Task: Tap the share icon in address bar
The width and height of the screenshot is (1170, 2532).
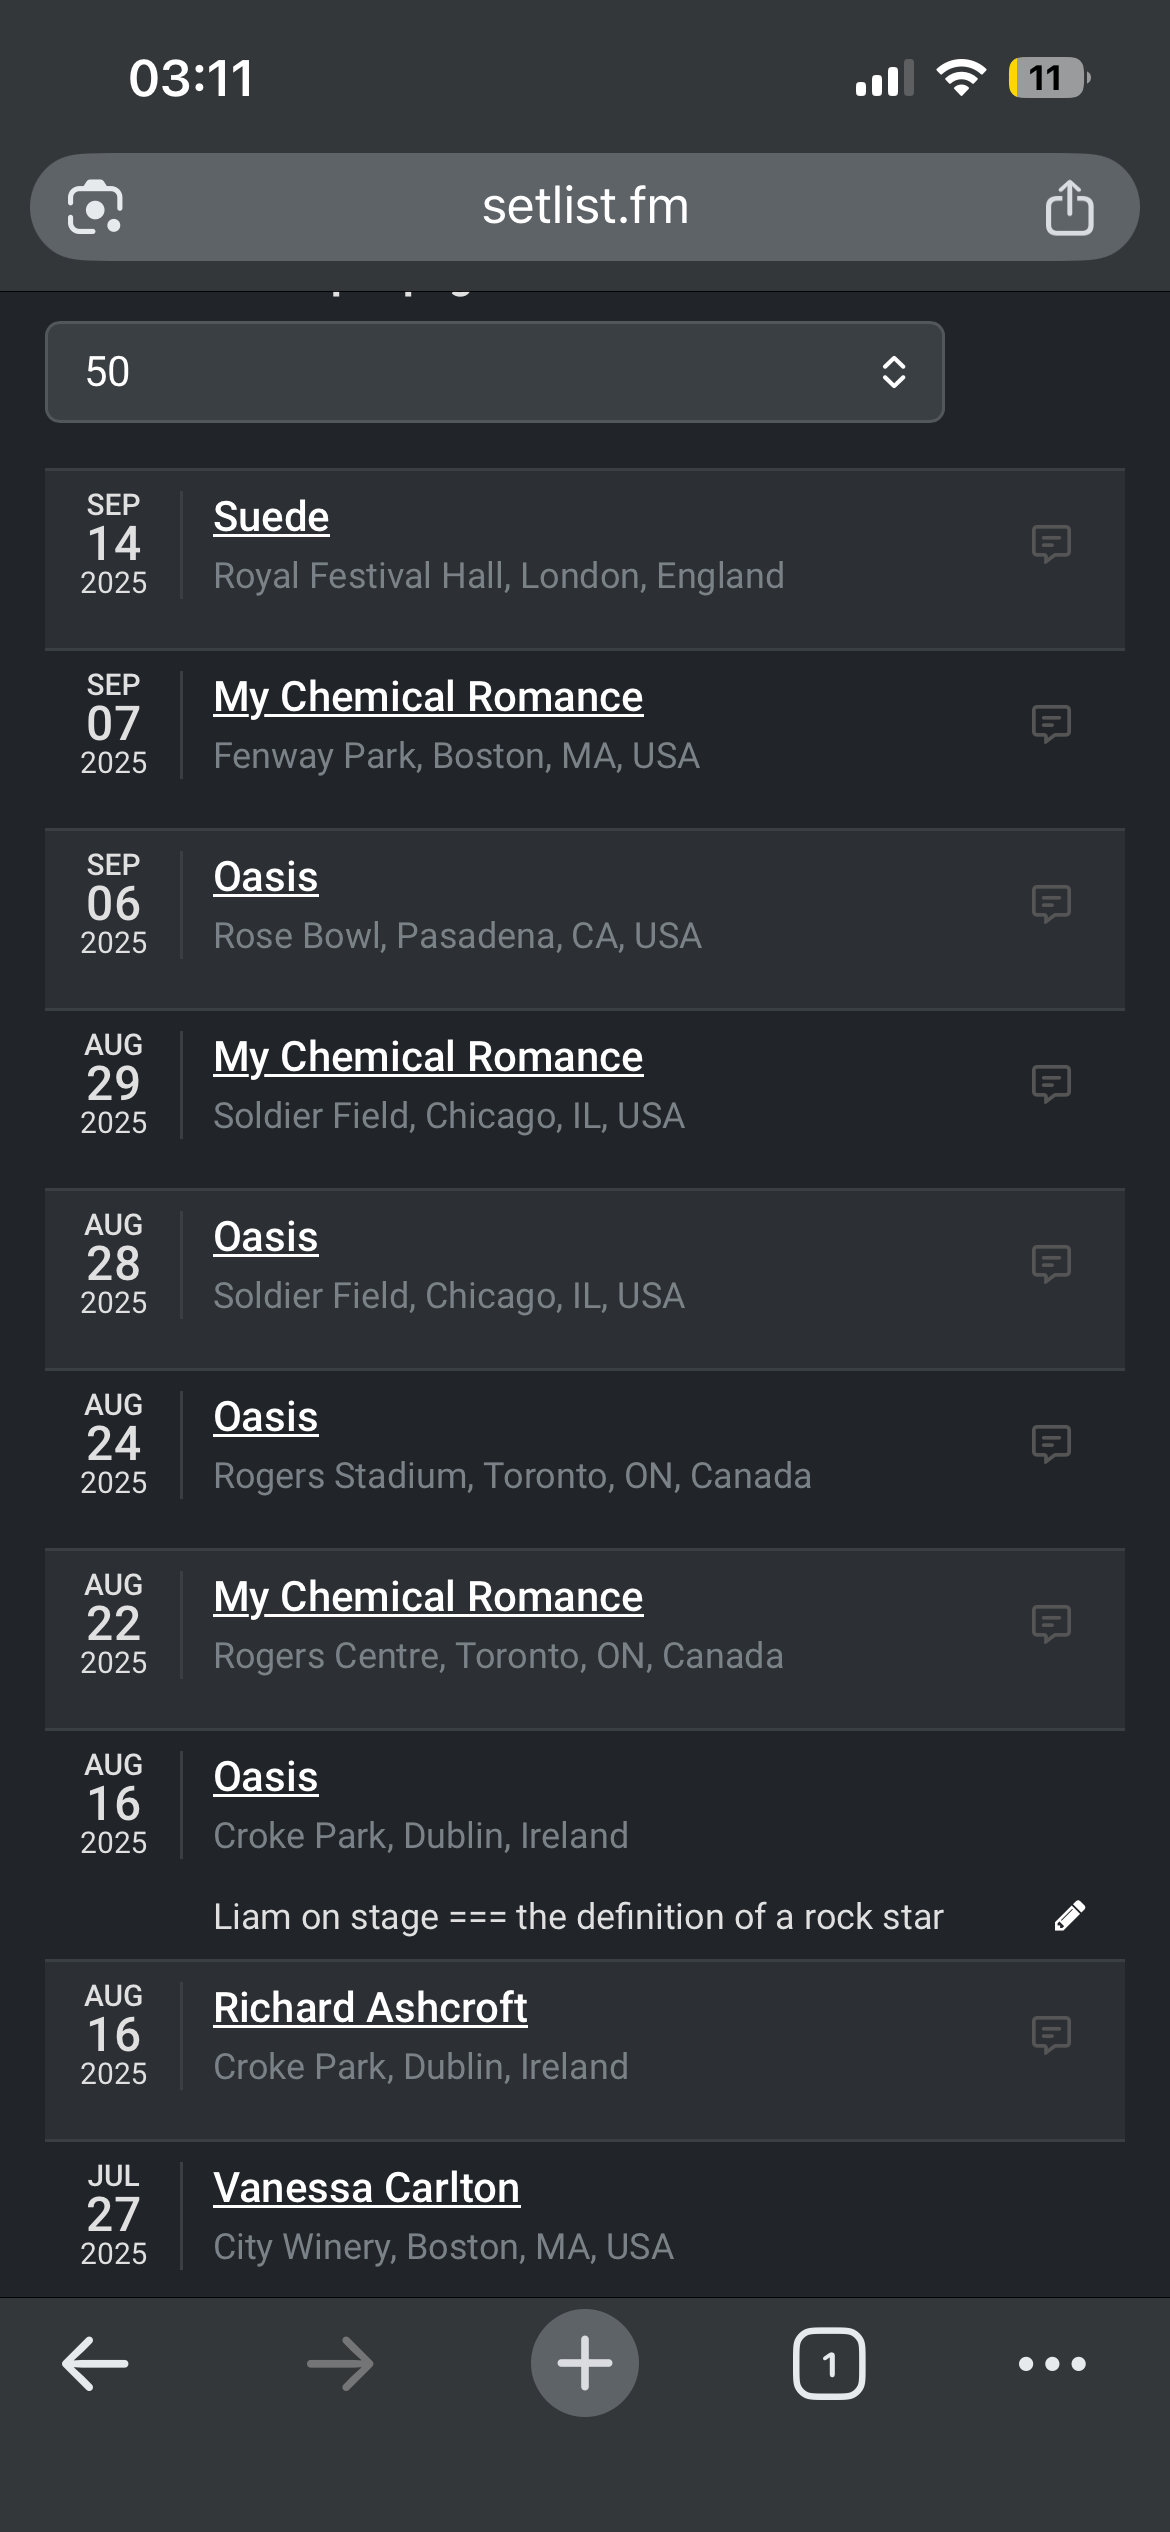Action: pyautogui.click(x=1069, y=208)
